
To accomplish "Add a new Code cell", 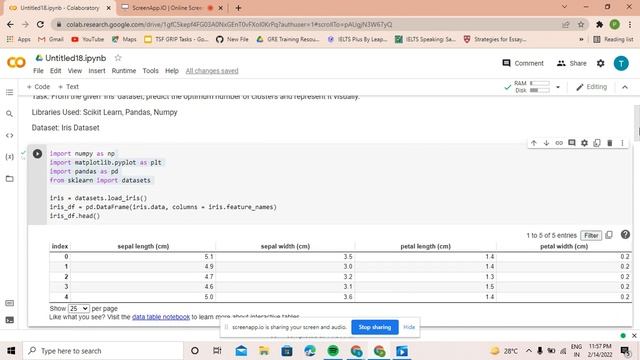I will coord(38,87).
